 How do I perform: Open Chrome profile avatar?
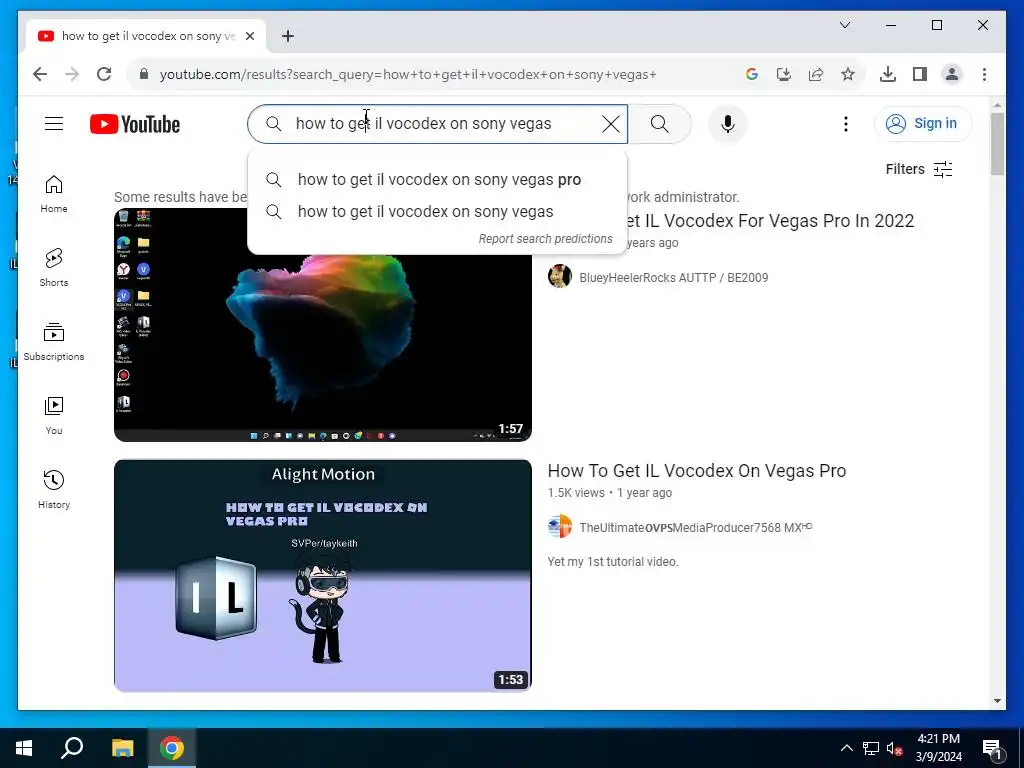952,74
